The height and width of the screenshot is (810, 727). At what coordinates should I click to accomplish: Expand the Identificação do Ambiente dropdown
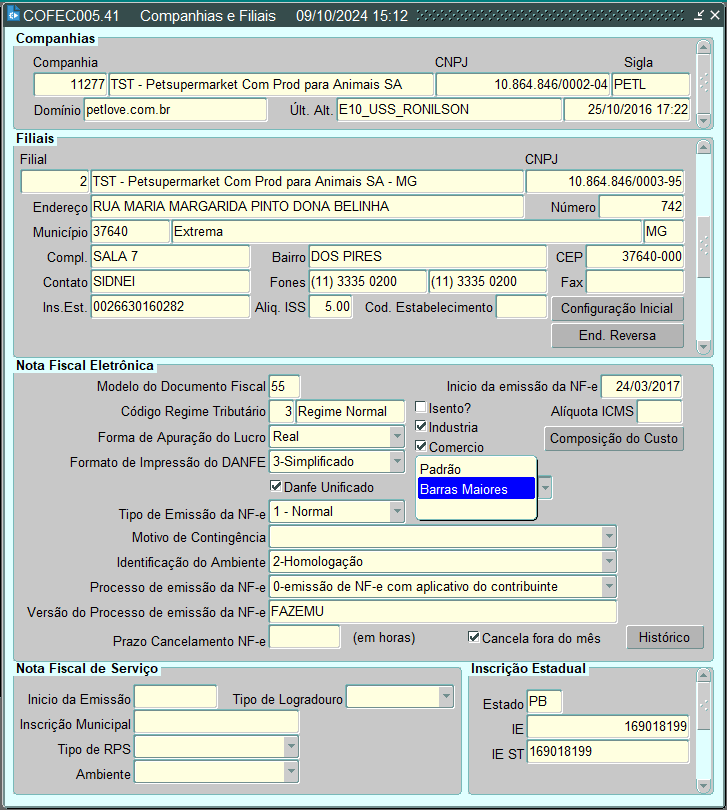609,562
